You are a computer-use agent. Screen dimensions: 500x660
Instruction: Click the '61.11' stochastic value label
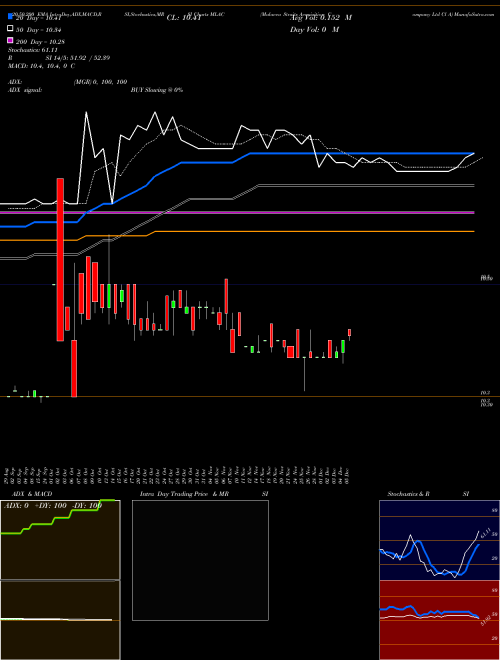pyautogui.click(x=485, y=533)
